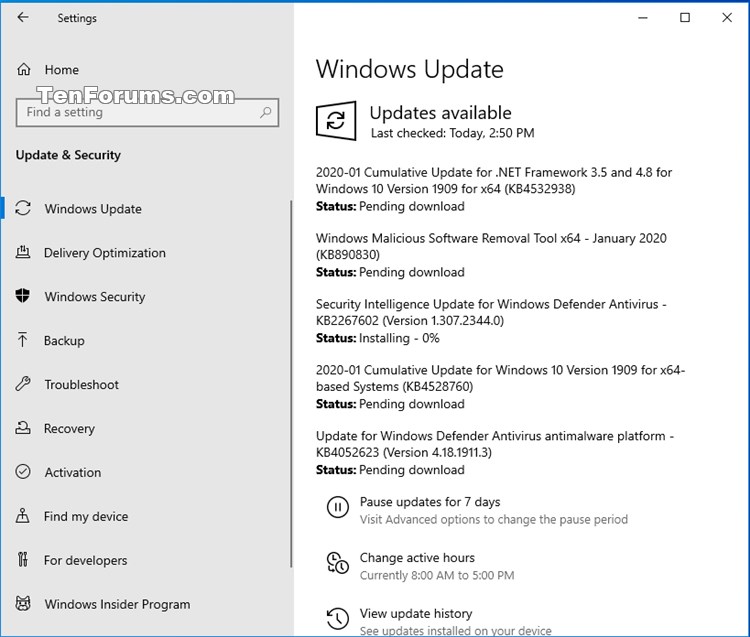Click the Windows Update page title

tap(409, 69)
